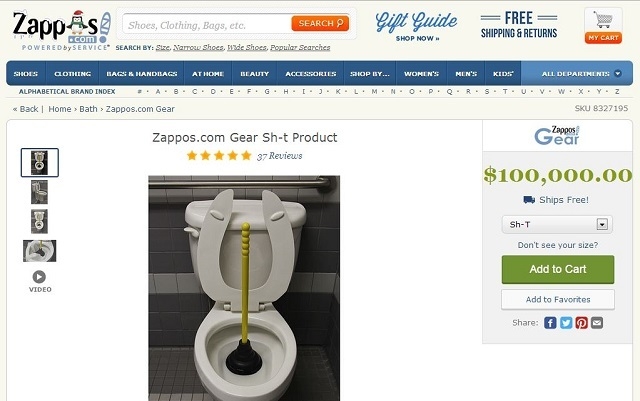The image size is (640, 401).
Task: Select the Shoes navigation tab
Action: (26, 74)
